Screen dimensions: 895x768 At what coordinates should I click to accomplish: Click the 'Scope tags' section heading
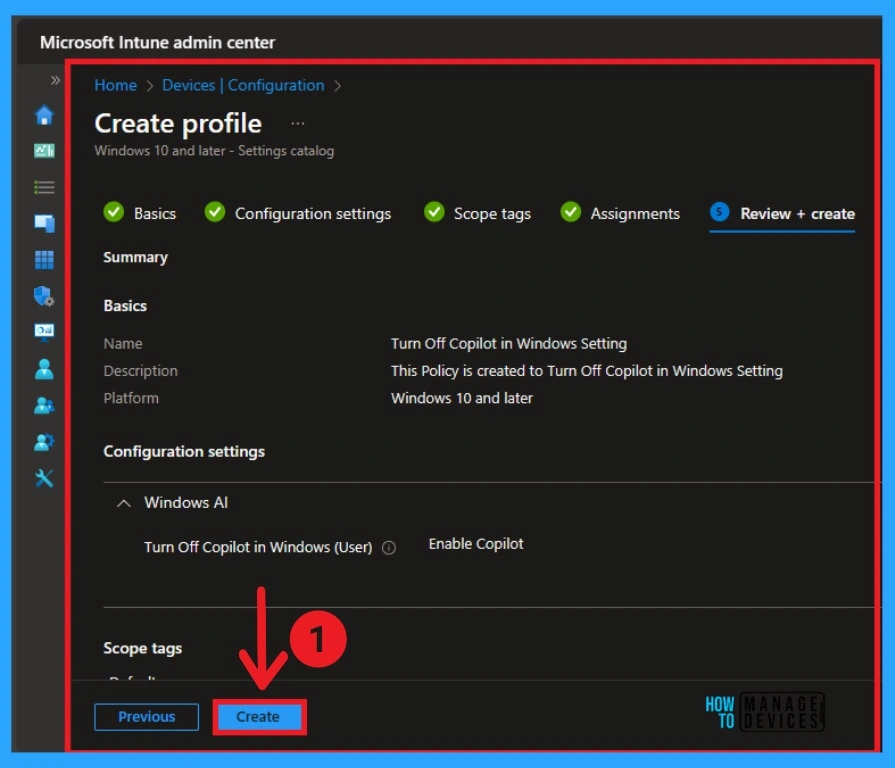pos(143,648)
